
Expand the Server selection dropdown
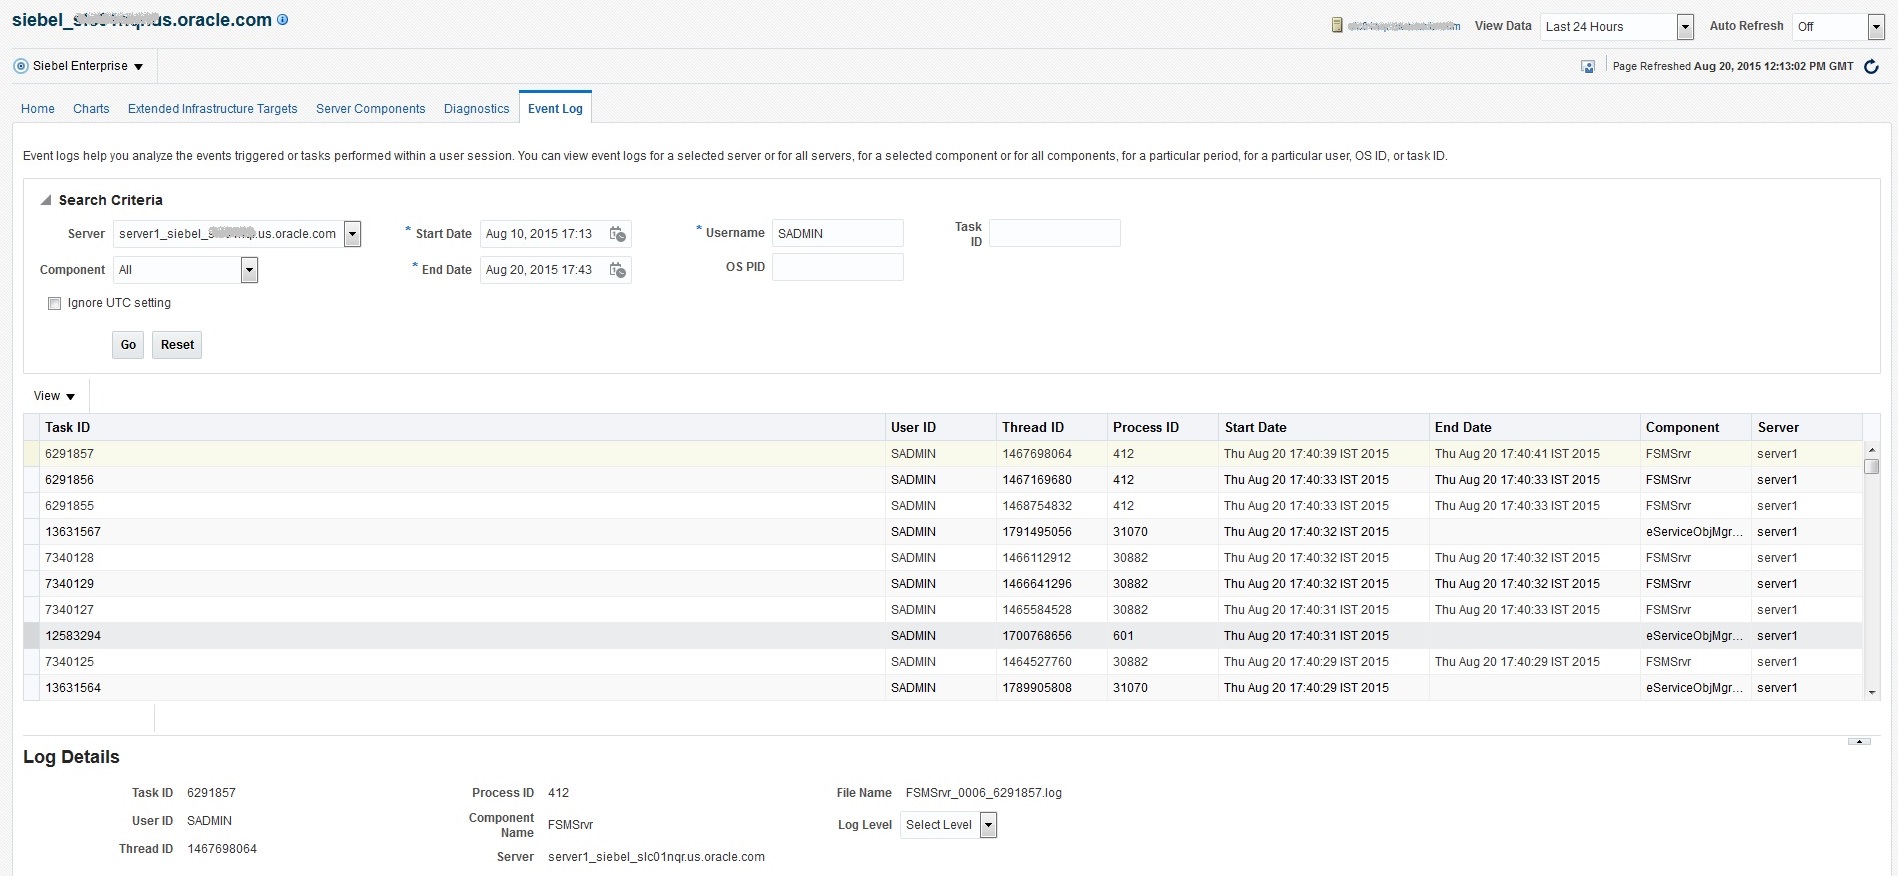352,234
